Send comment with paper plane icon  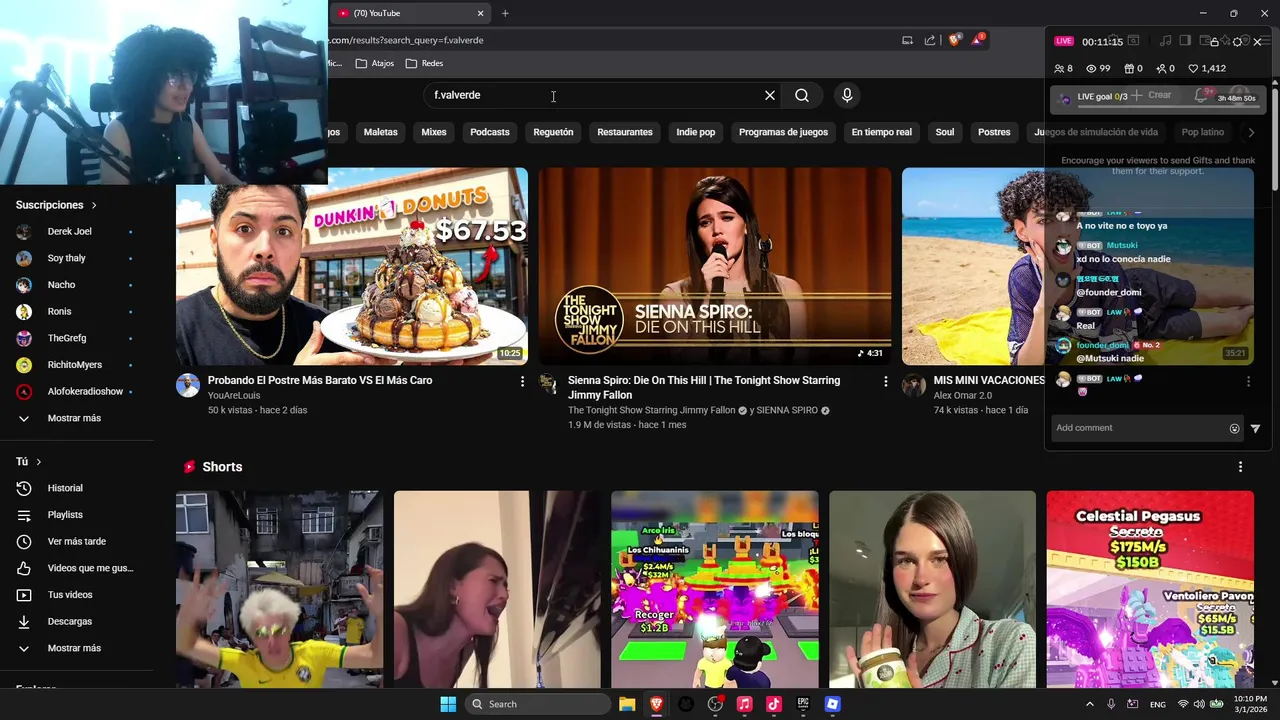tap(1256, 428)
